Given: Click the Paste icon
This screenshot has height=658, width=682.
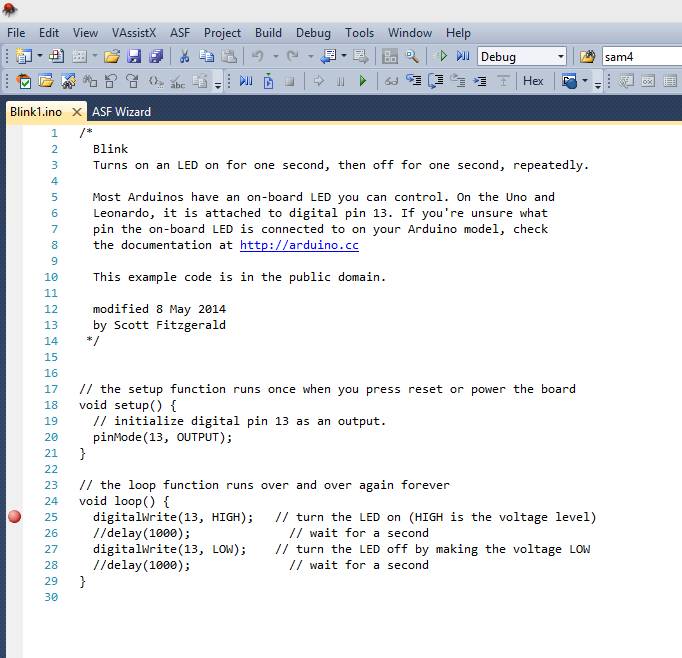Looking at the screenshot, I should pos(229,57).
